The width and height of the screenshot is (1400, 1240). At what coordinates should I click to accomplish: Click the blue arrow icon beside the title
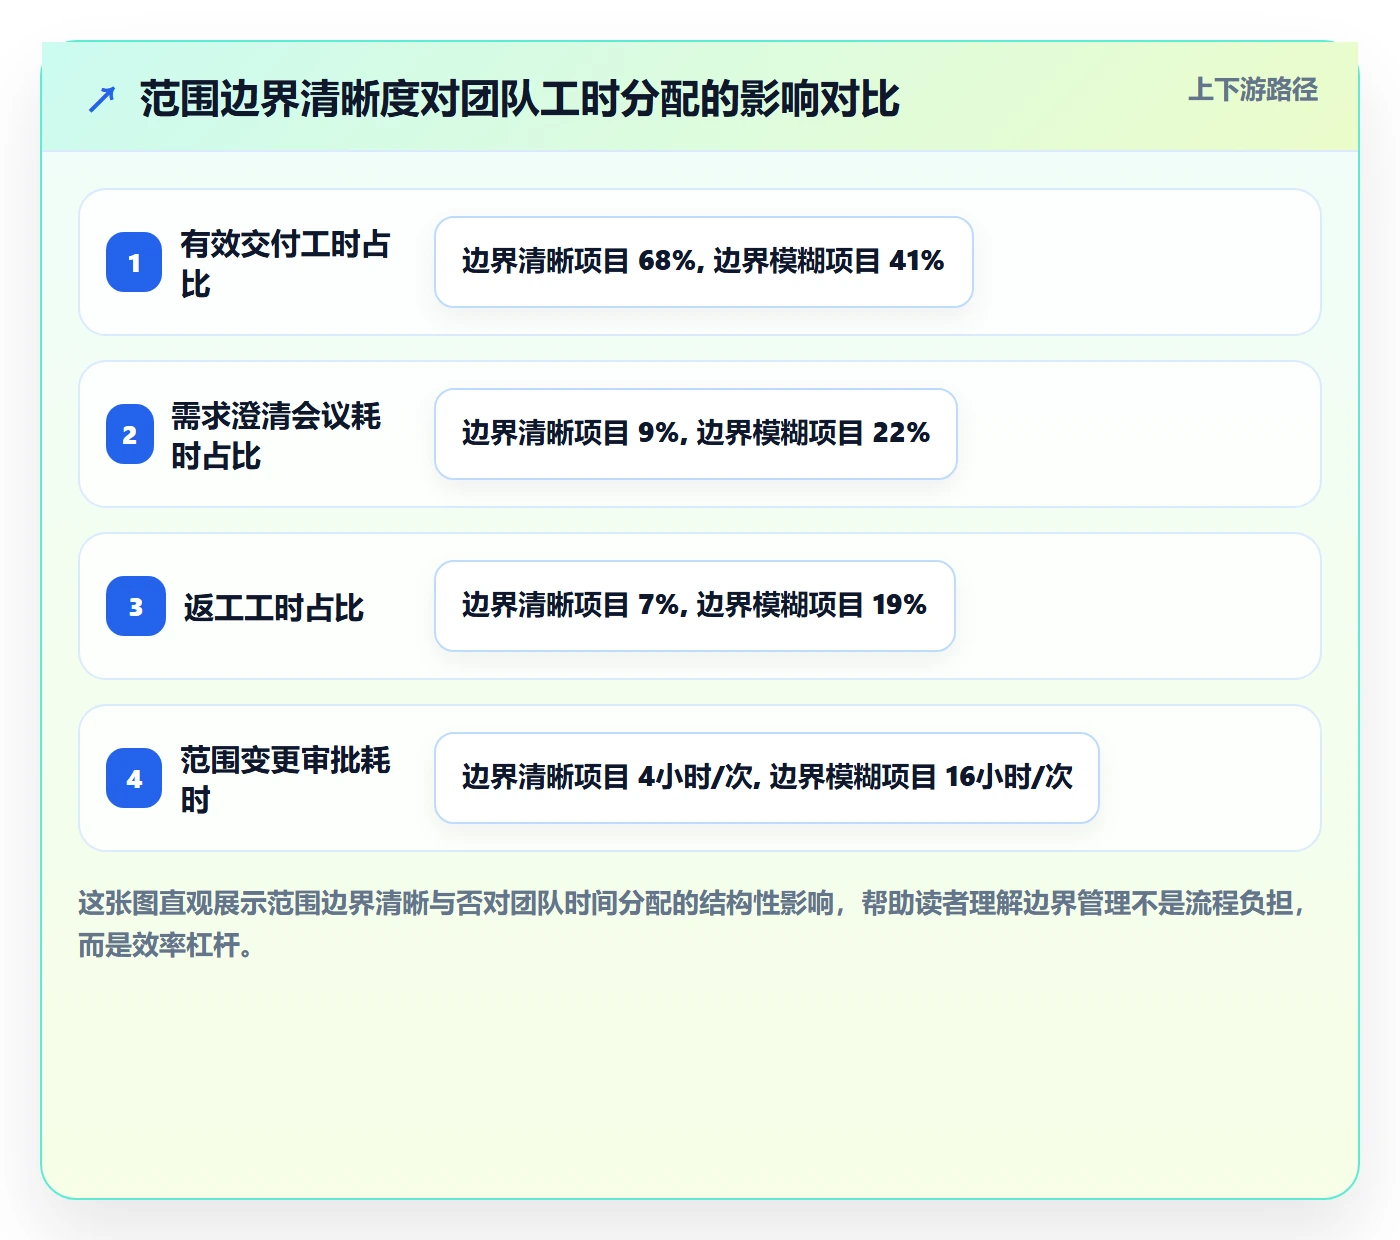tap(102, 99)
